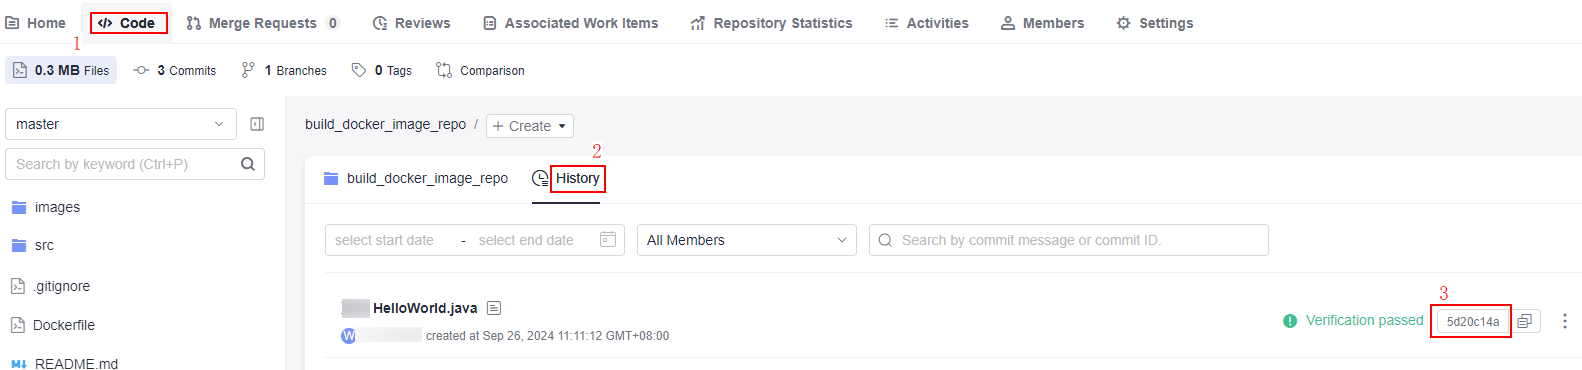Expand the master branch dropdown
Image resolution: width=1582 pixels, height=370 pixels.
tap(121, 124)
